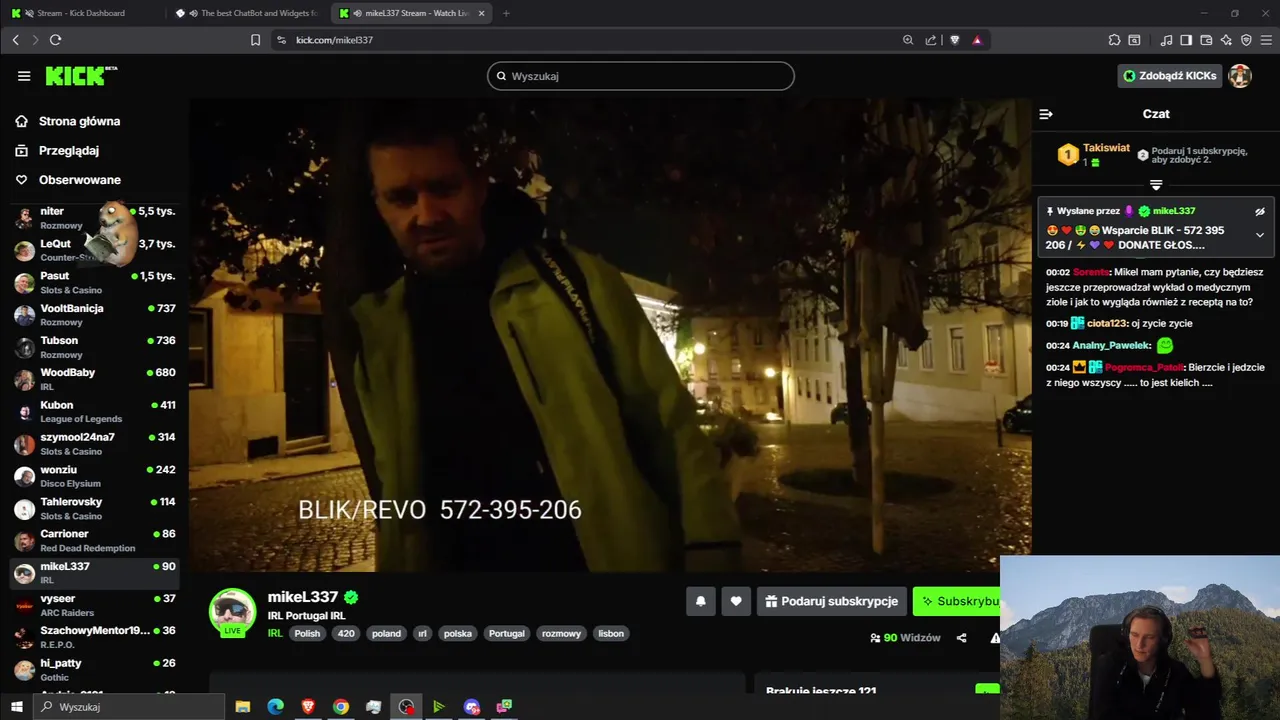Image resolution: width=1280 pixels, height=720 pixels.
Task: Click the mikeL337 channel name
Action: click(x=303, y=597)
